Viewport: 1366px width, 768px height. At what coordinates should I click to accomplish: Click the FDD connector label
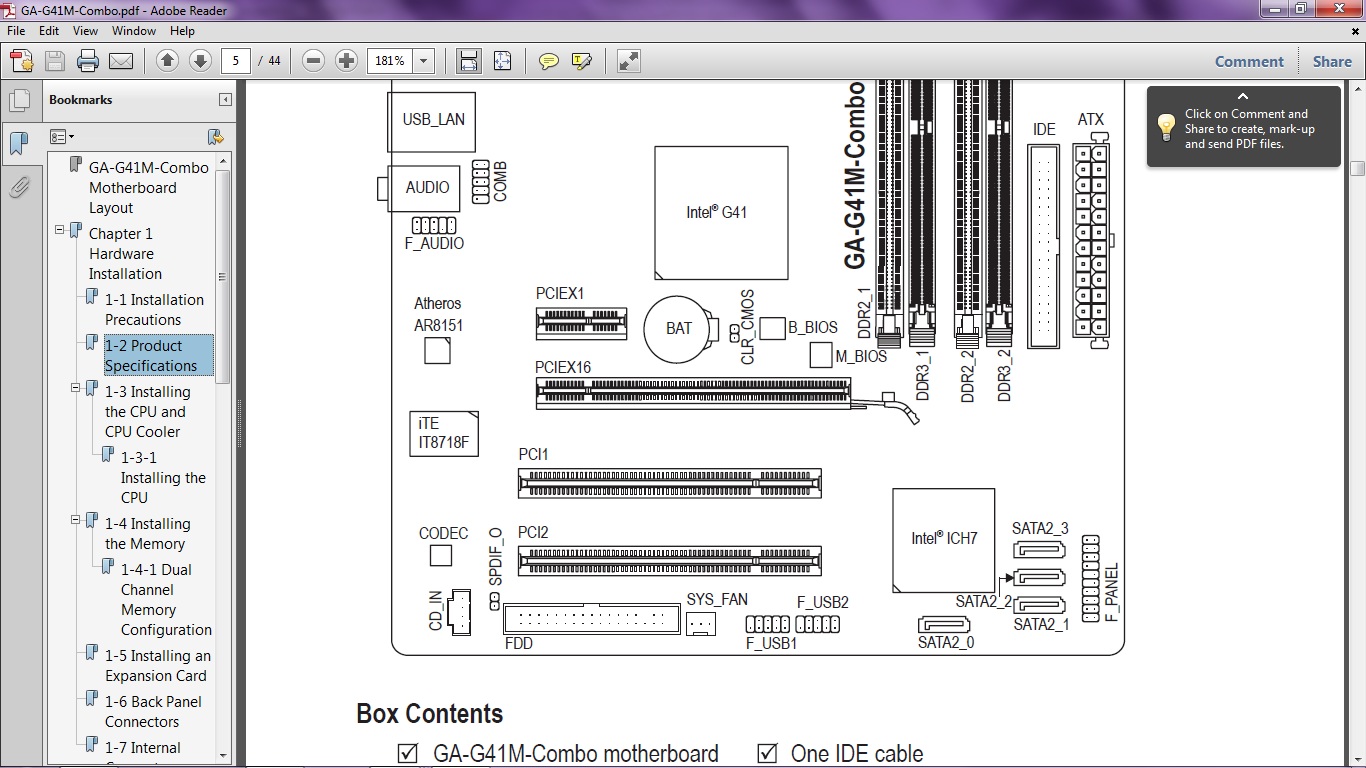[x=519, y=644]
